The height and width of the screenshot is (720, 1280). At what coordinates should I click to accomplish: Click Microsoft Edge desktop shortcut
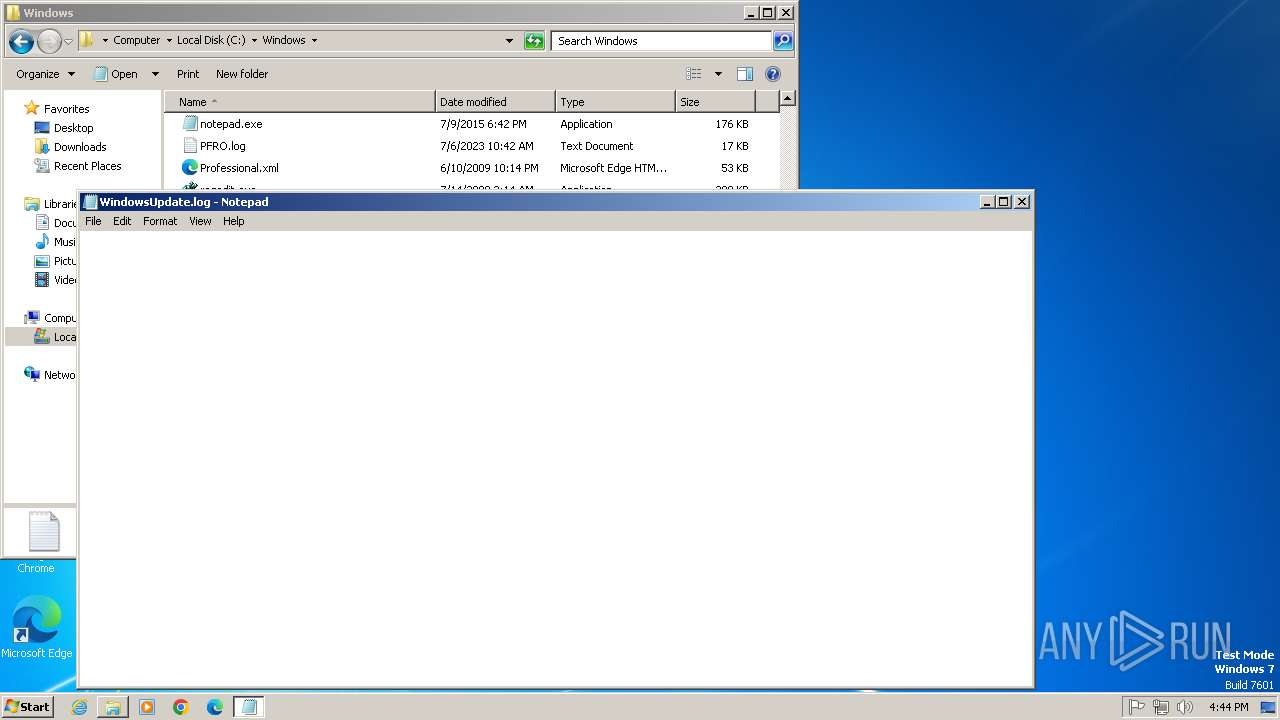coord(37,627)
